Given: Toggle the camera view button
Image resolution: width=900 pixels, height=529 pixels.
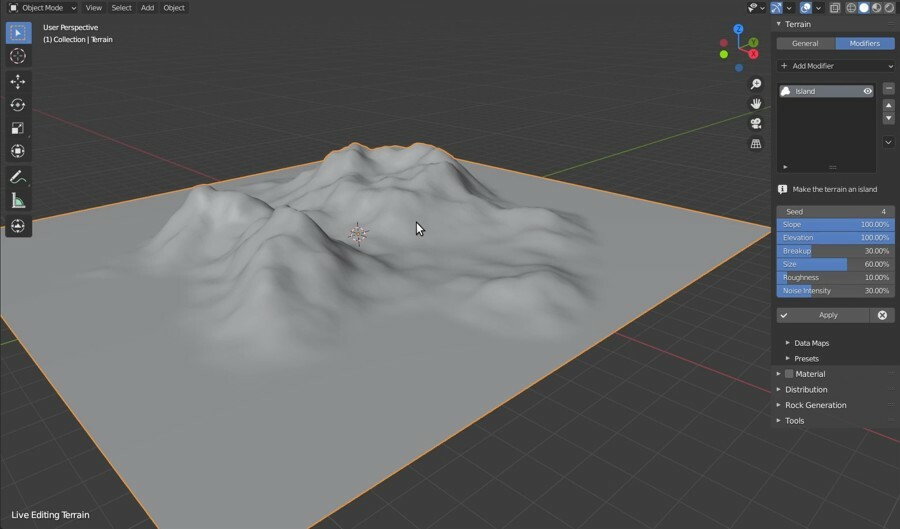Looking at the screenshot, I should pyautogui.click(x=756, y=123).
